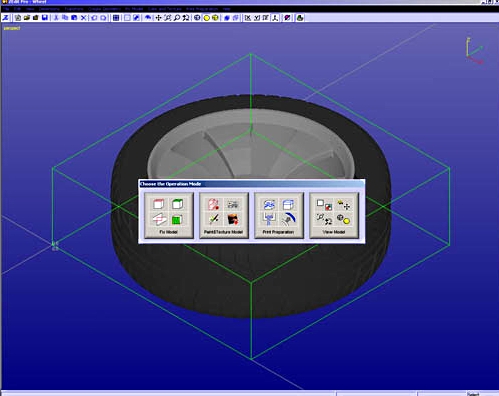Image resolution: width=499 pixels, height=396 pixels.
Task: Select the Zoom magnifier tool
Action: point(177,18)
